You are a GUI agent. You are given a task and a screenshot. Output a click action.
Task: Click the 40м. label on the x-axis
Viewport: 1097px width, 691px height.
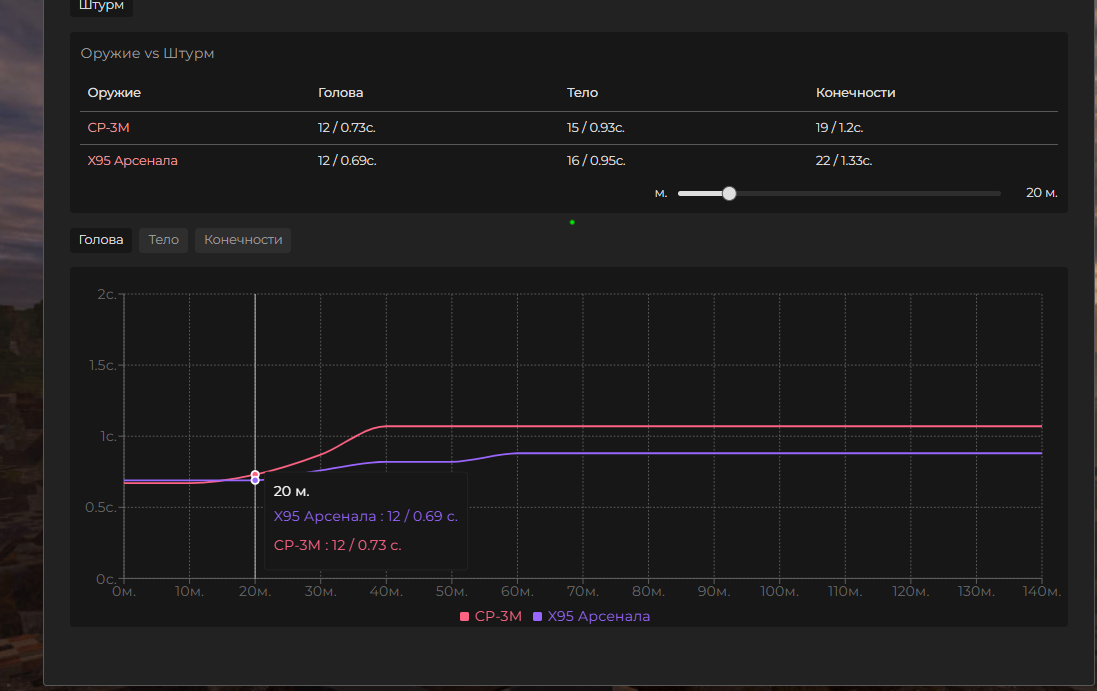(386, 593)
